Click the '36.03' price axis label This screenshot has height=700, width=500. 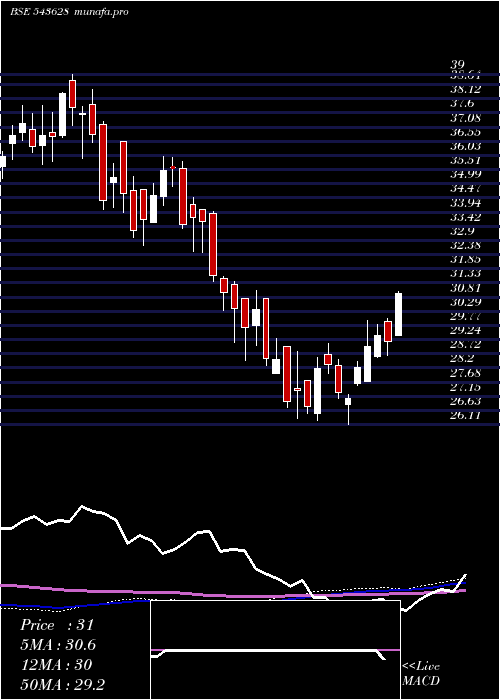(x=466, y=146)
